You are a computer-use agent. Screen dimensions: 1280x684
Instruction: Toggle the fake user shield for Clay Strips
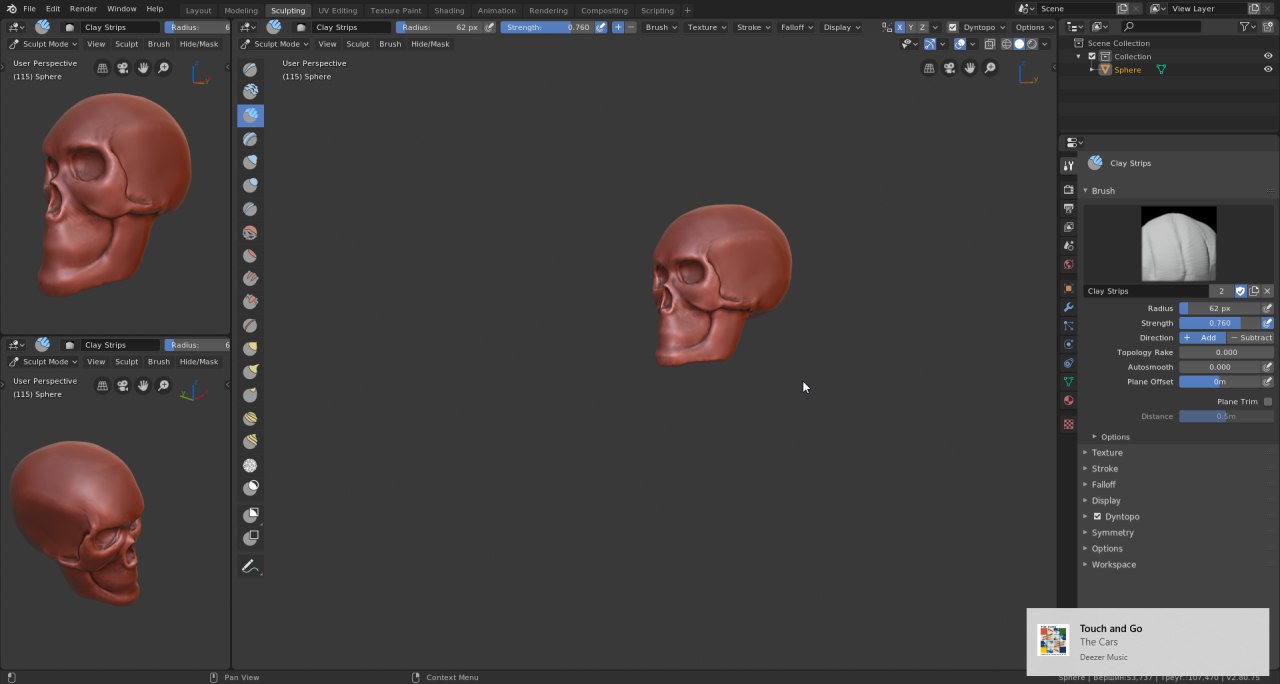(x=1241, y=291)
